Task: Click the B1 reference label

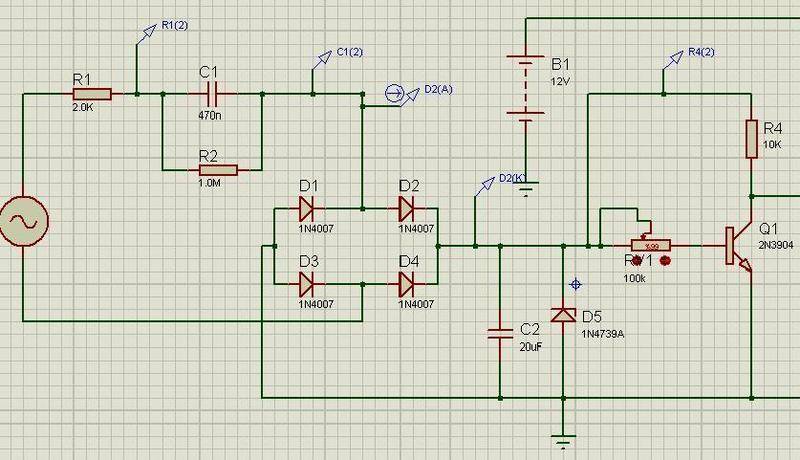Action: 560,64
